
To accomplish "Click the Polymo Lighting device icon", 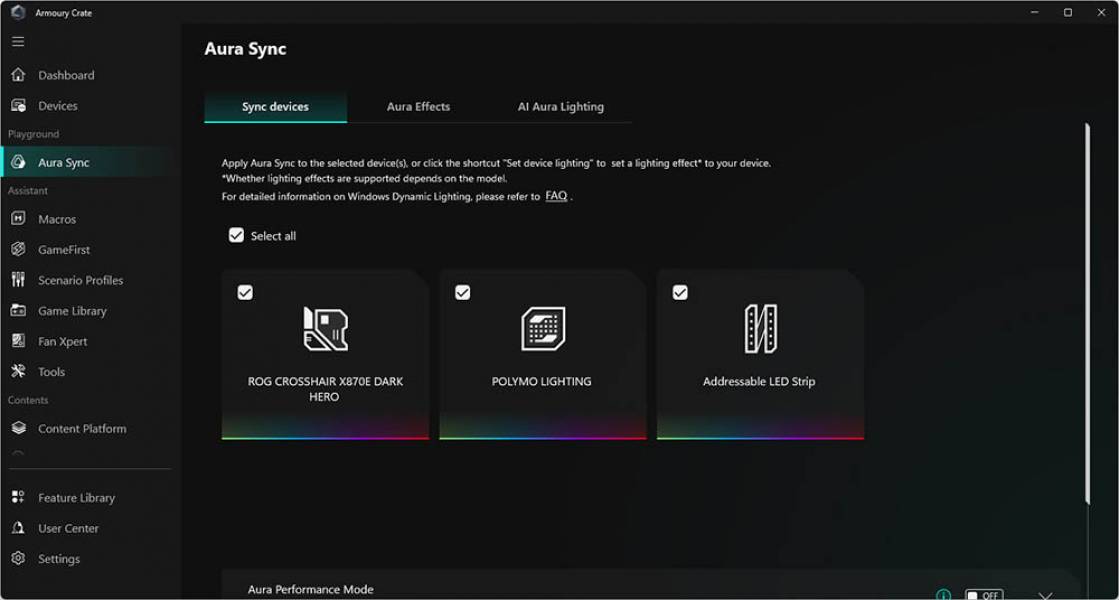I will tap(543, 329).
